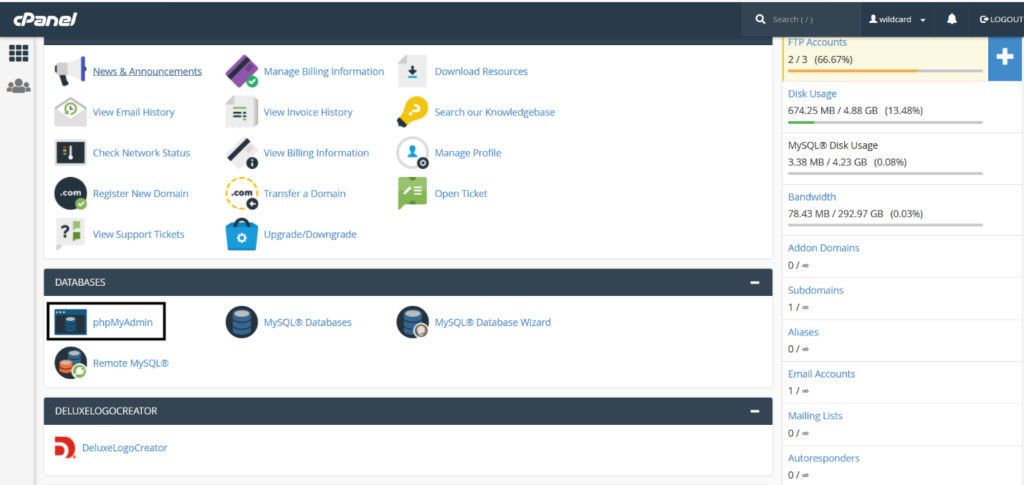The width and height of the screenshot is (1024, 485).
Task: Click LOGOUT button in header
Action: [1001, 20]
